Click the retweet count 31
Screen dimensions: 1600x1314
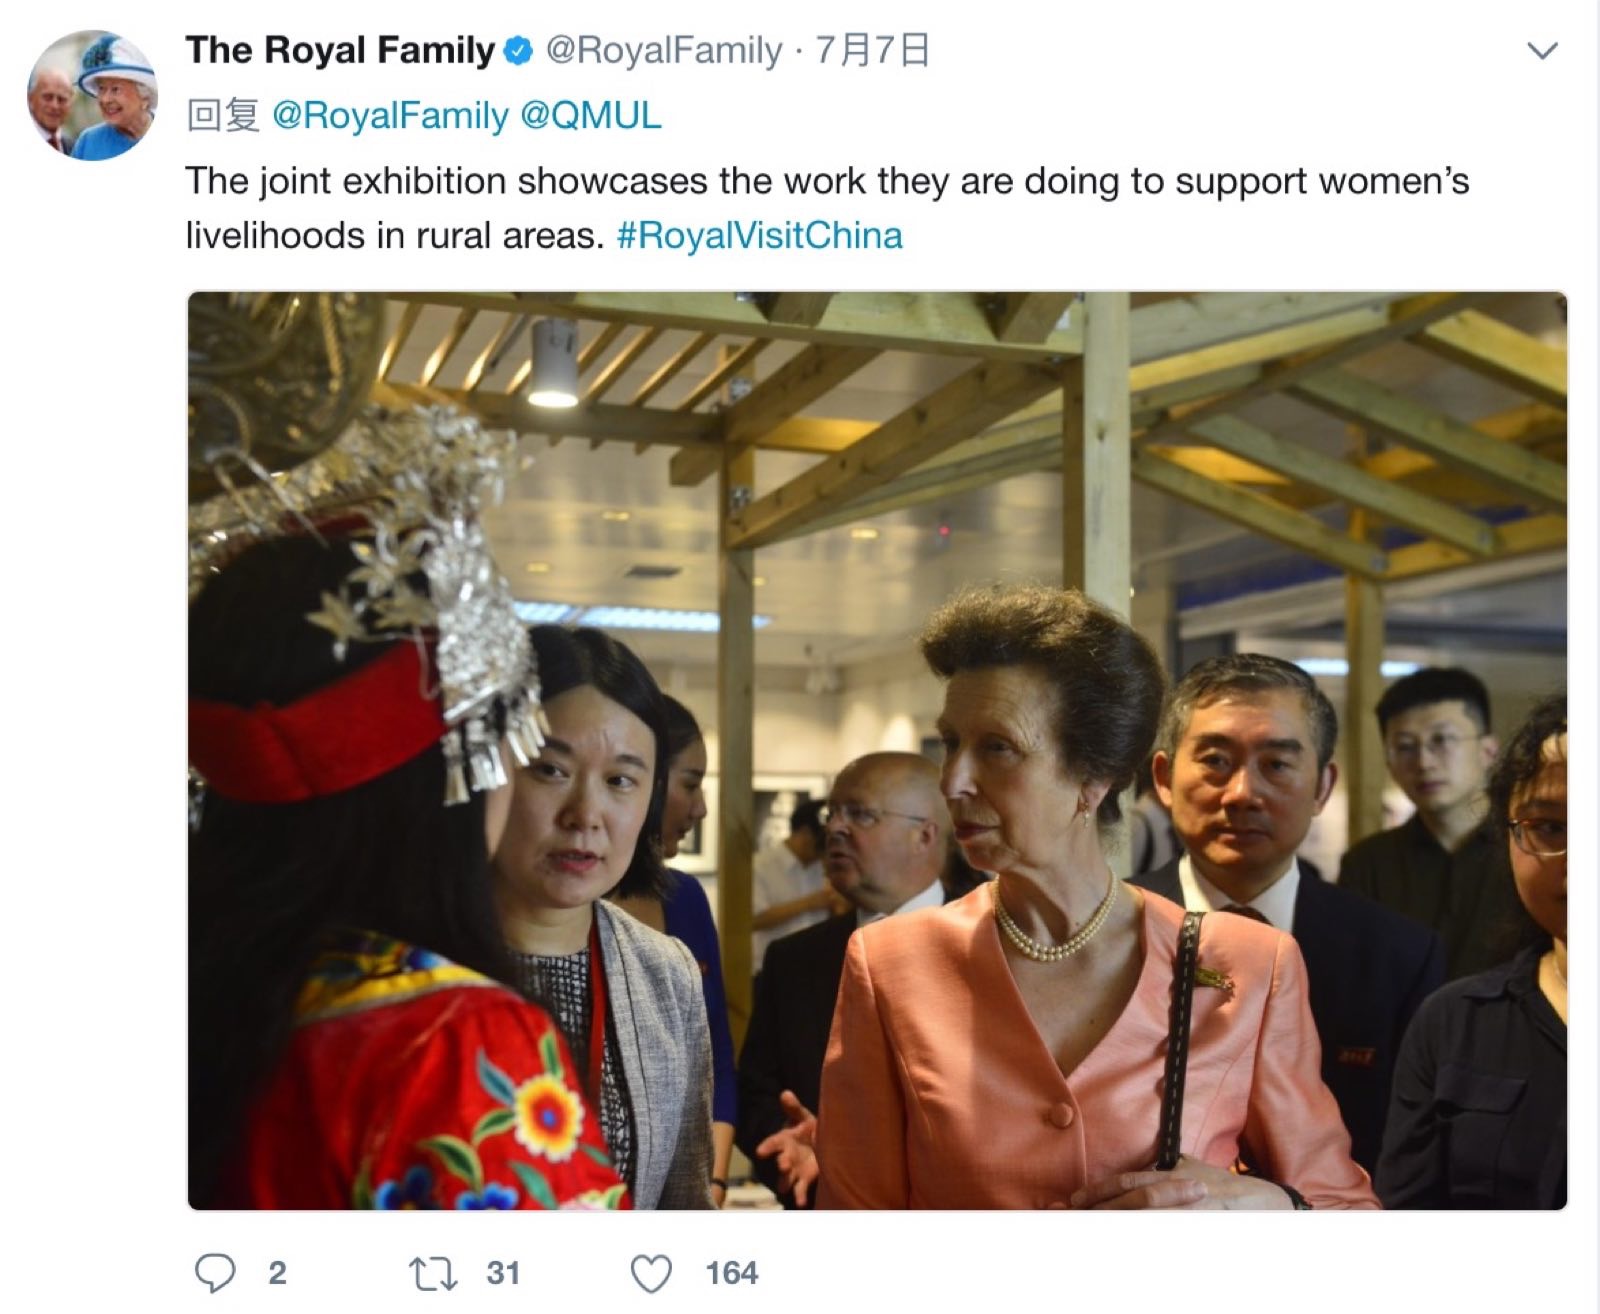coord(503,1273)
